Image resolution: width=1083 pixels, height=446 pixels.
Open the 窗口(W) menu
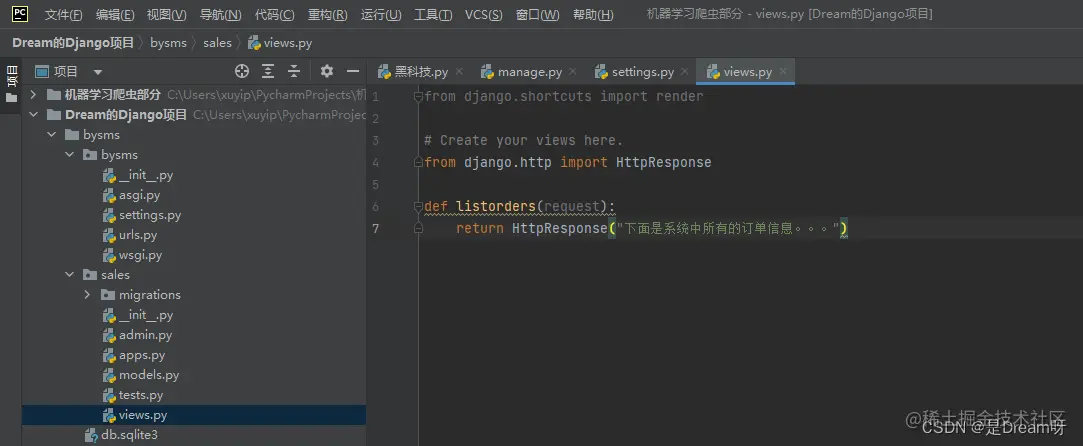(537, 14)
